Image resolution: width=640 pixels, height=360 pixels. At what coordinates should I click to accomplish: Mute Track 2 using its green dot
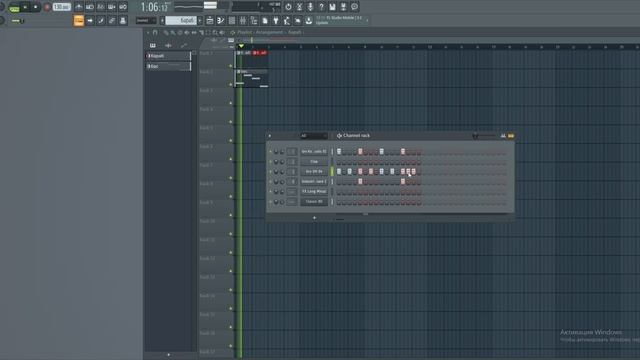(231, 84)
